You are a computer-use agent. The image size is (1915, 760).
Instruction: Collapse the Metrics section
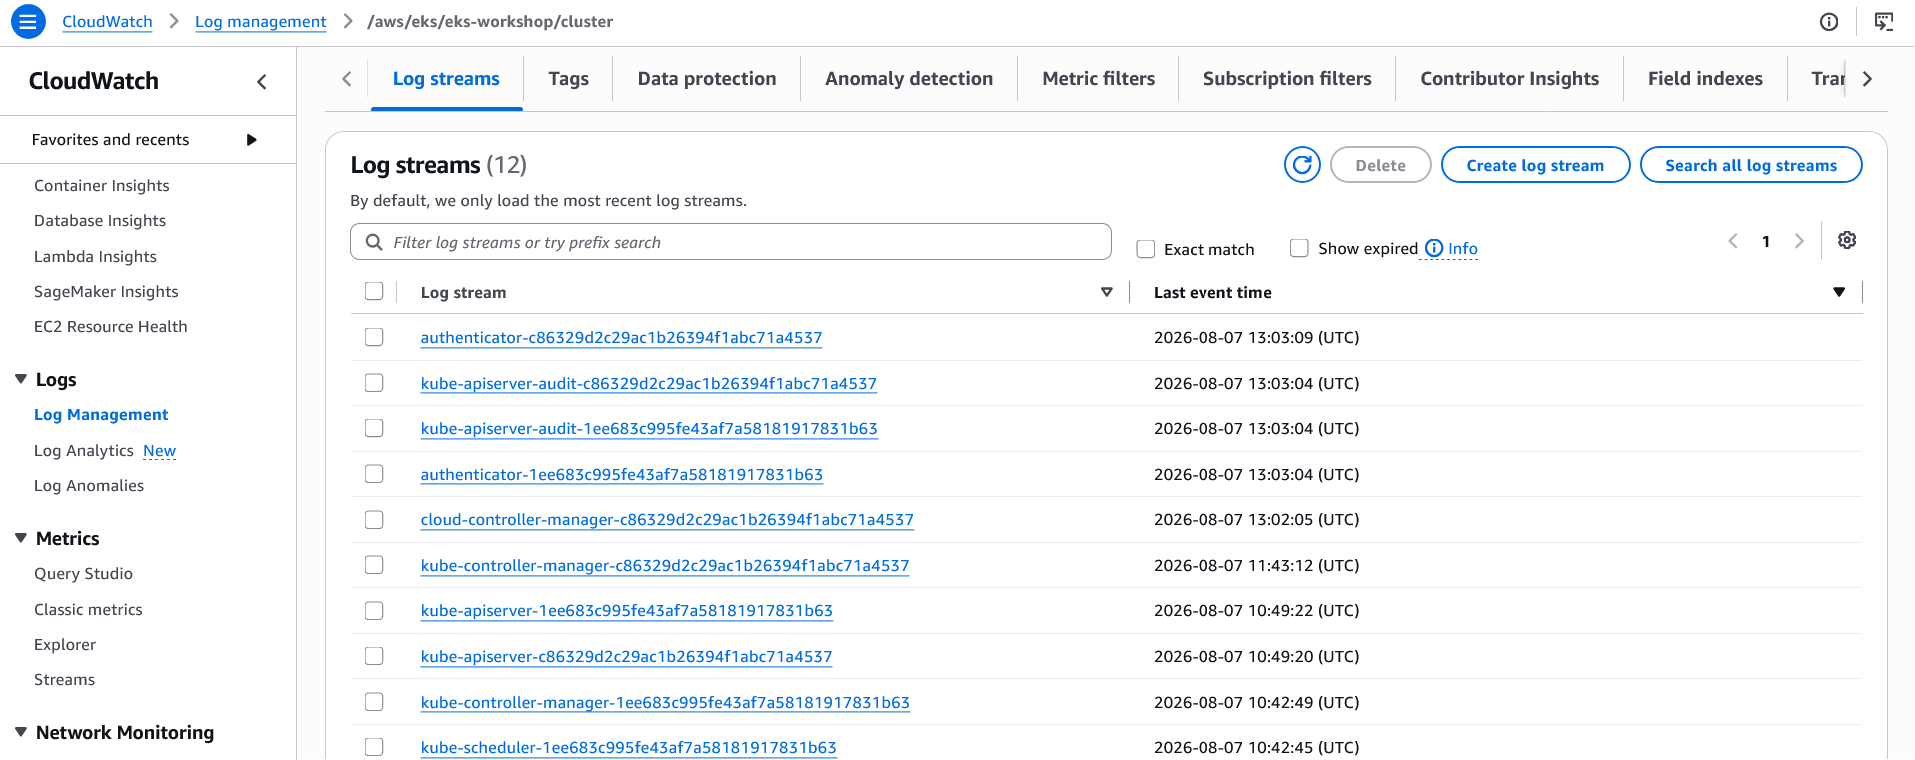(21, 538)
